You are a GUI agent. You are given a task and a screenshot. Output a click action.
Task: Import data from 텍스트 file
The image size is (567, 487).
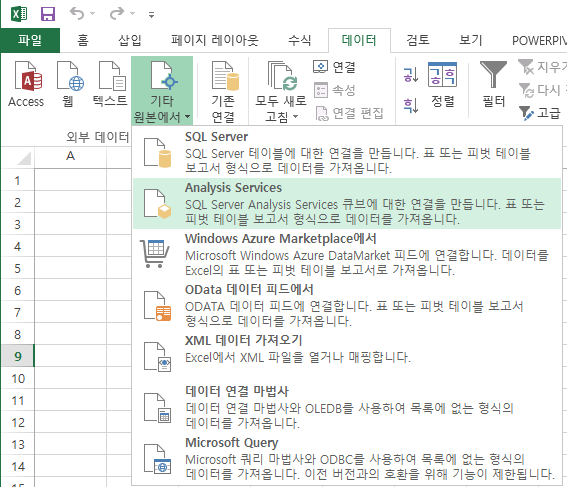click(x=110, y=84)
